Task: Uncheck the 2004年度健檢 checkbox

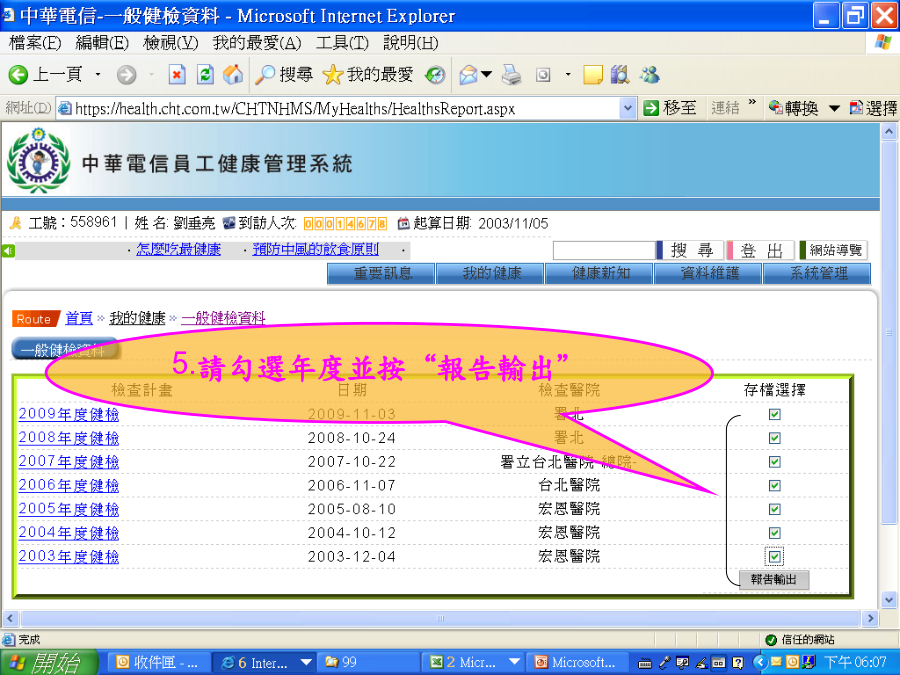Action: [774, 533]
